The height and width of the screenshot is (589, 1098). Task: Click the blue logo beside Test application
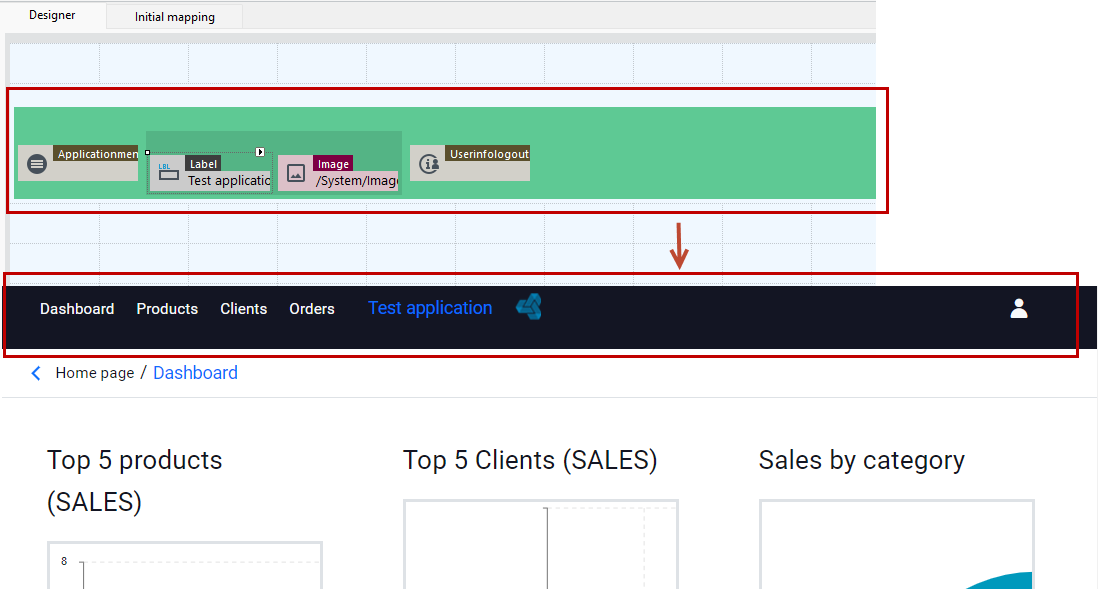[x=529, y=307]
